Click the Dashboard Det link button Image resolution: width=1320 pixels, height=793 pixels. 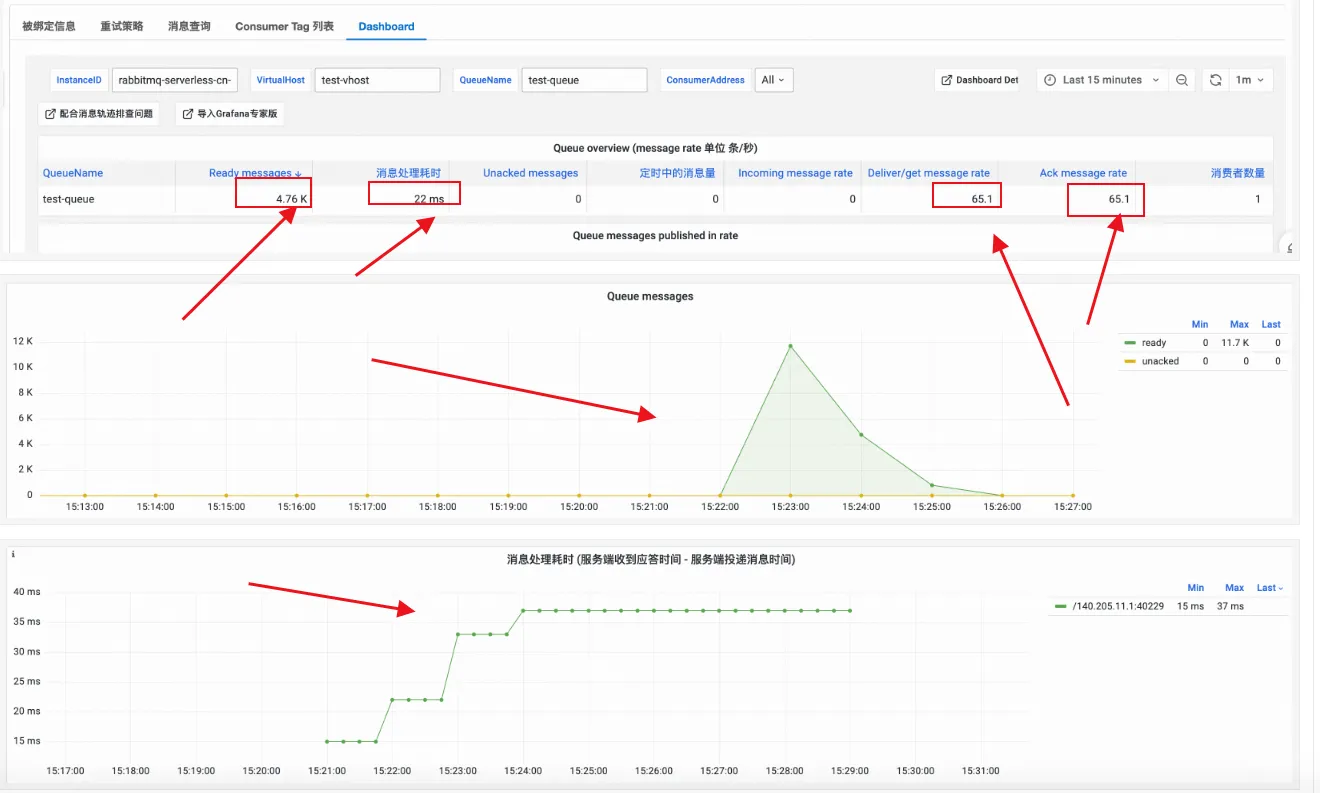tap(977, 80)
